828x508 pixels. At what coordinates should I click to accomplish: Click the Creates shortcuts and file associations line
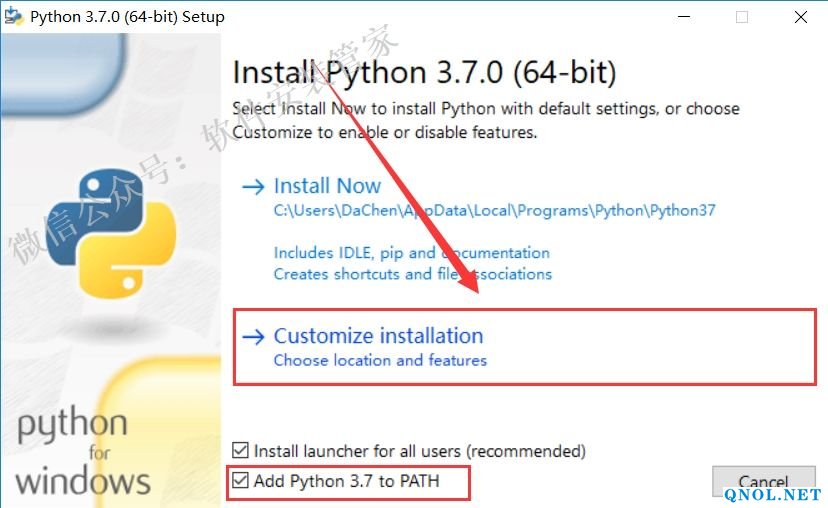pyautogui.click(x=412, y=274)
